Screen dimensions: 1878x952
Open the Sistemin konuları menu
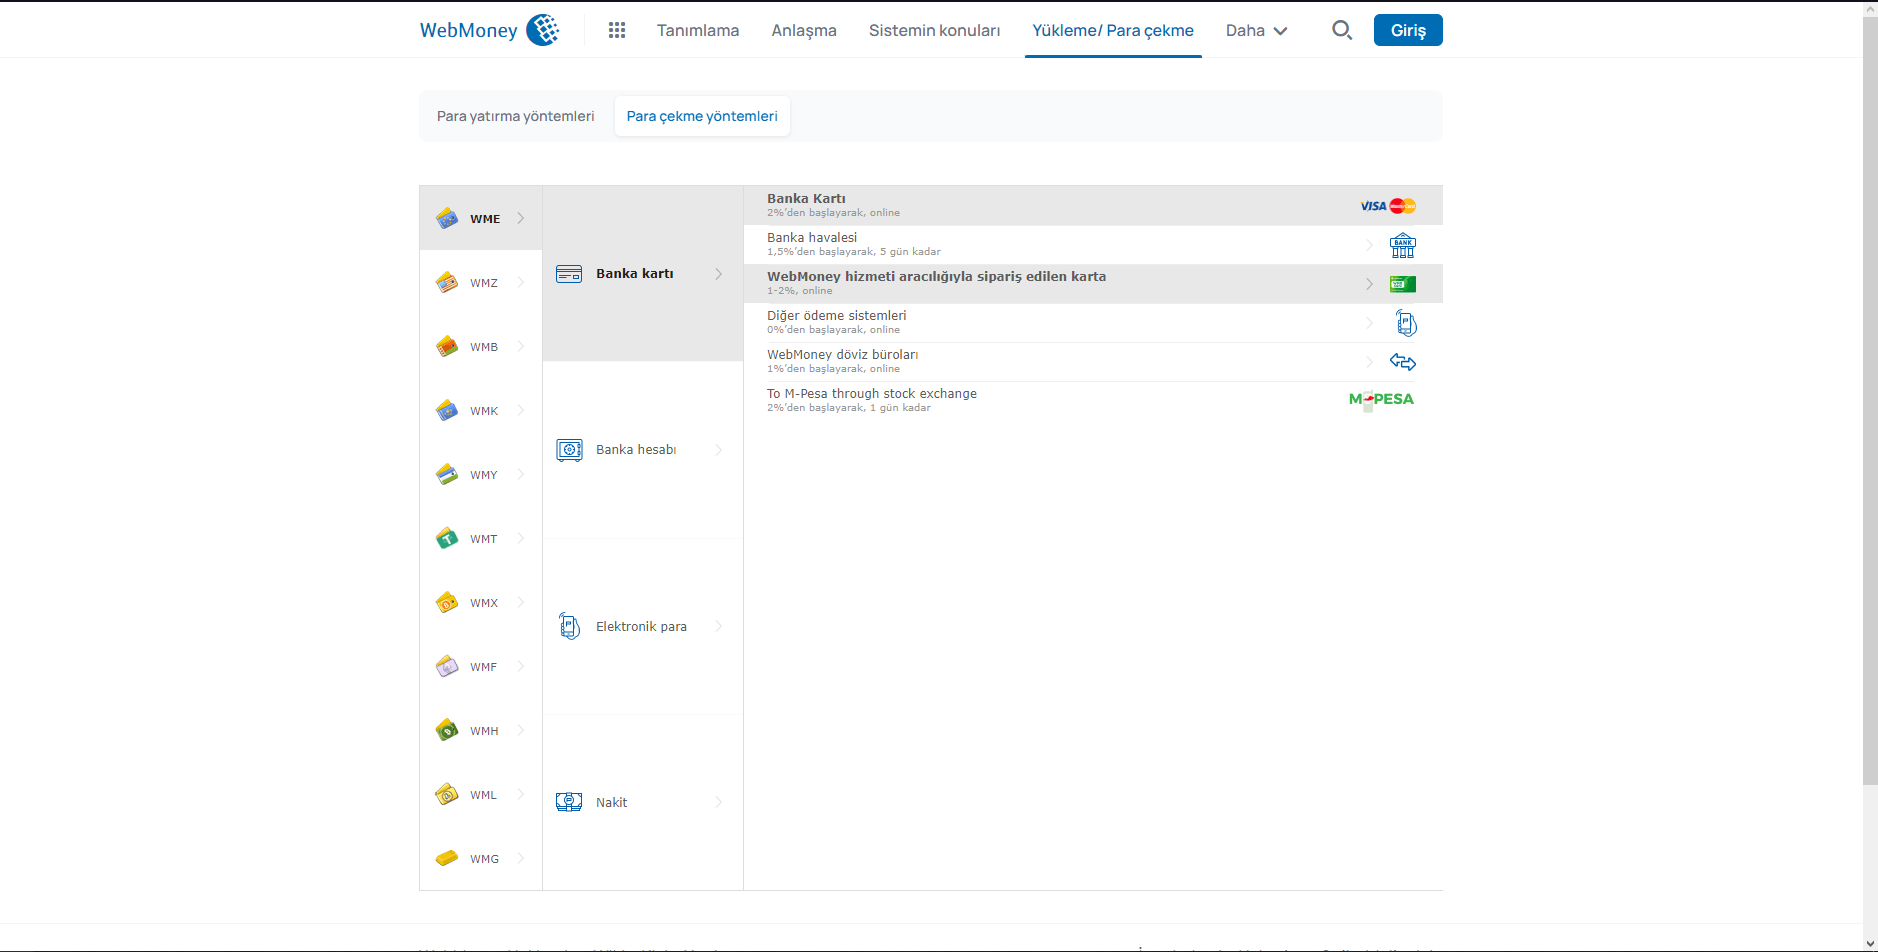click(934, 30)
